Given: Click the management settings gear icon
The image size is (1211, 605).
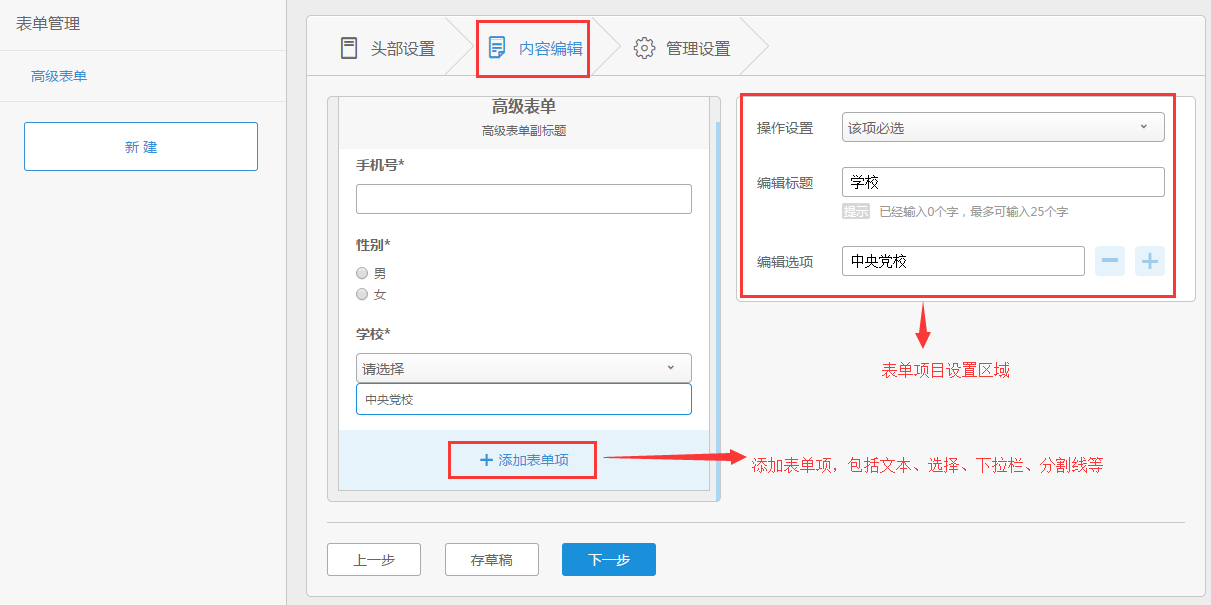Looking at the screenshot, I should click(644, 48).
